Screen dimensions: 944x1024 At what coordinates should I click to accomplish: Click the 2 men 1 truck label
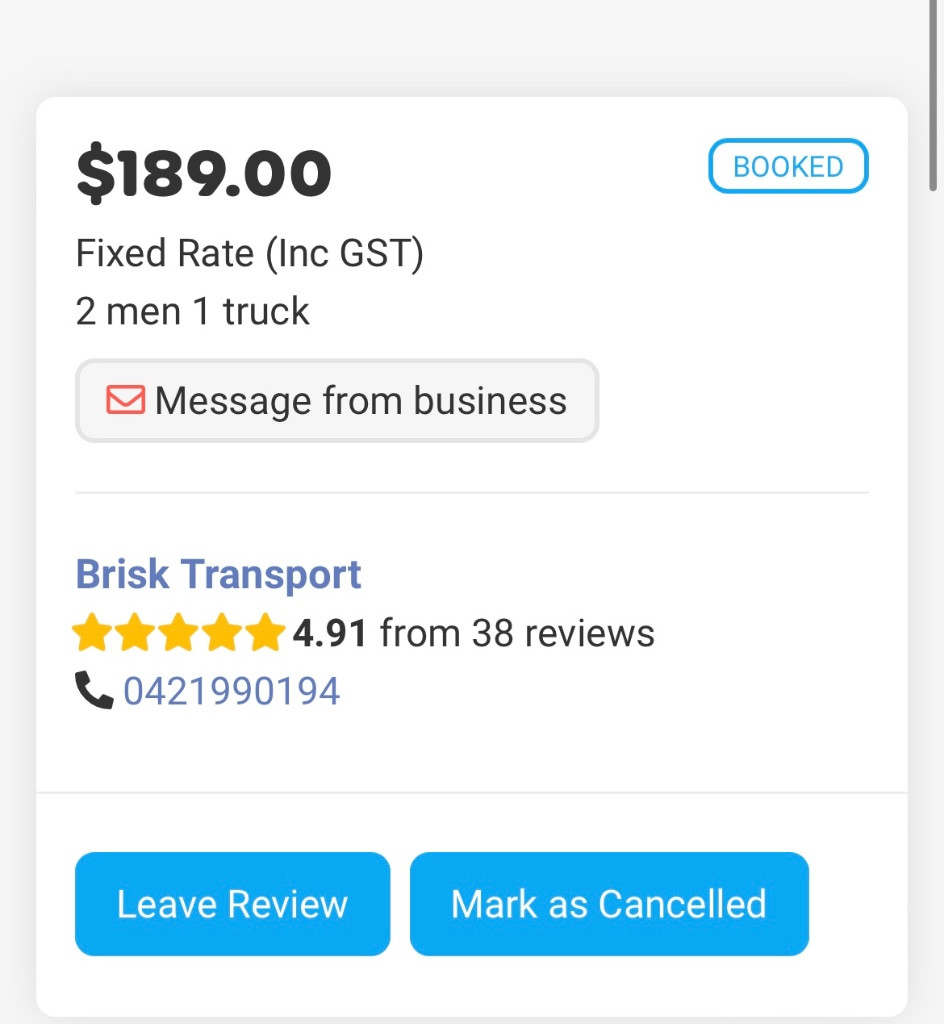(192, 311)
